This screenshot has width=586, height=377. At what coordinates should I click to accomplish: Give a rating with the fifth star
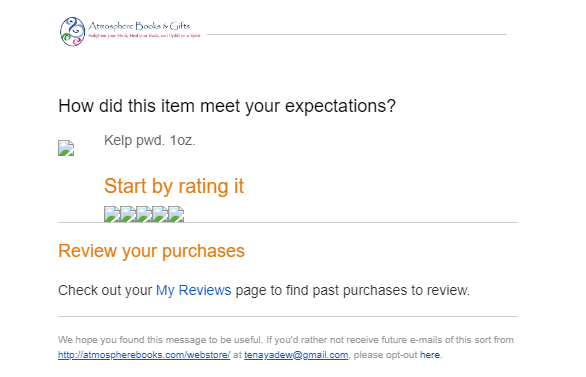click(176, 214)
